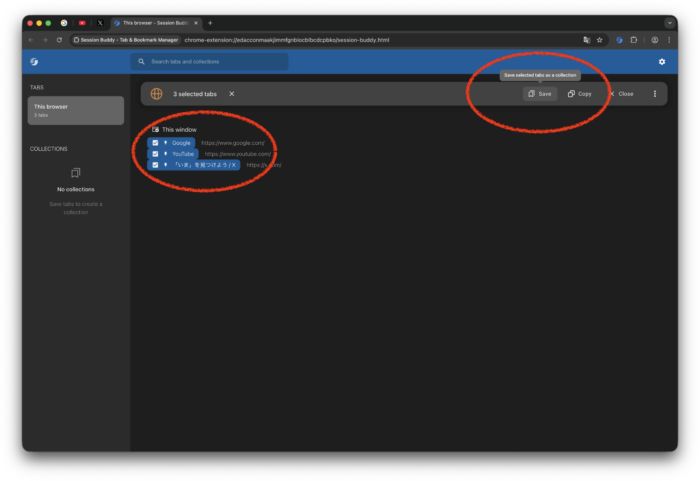Save selected tabs as a collection
The image size is (700, 481).
[x=540, y=94]
